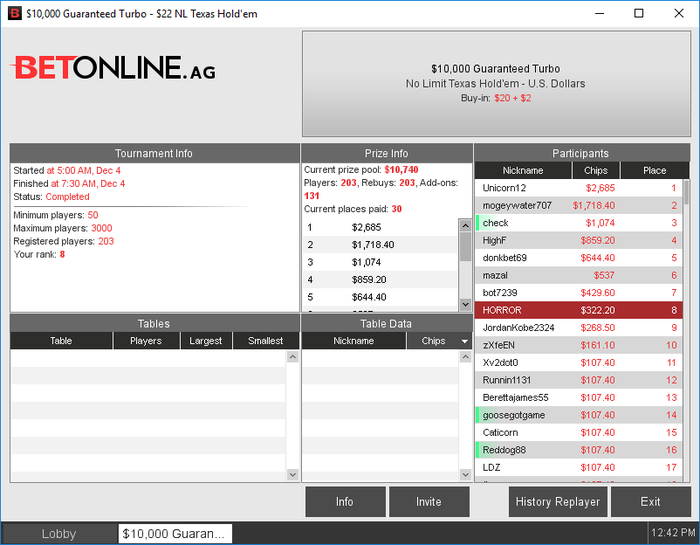Open the Info button
The width and height of the screenshot is (700, 545).
[345, 502]
